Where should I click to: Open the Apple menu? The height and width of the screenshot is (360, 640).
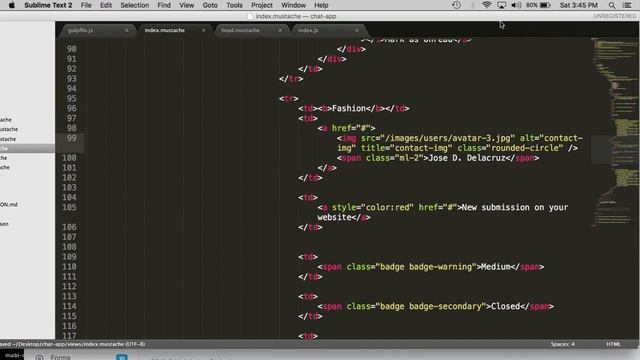click(11, 5)
